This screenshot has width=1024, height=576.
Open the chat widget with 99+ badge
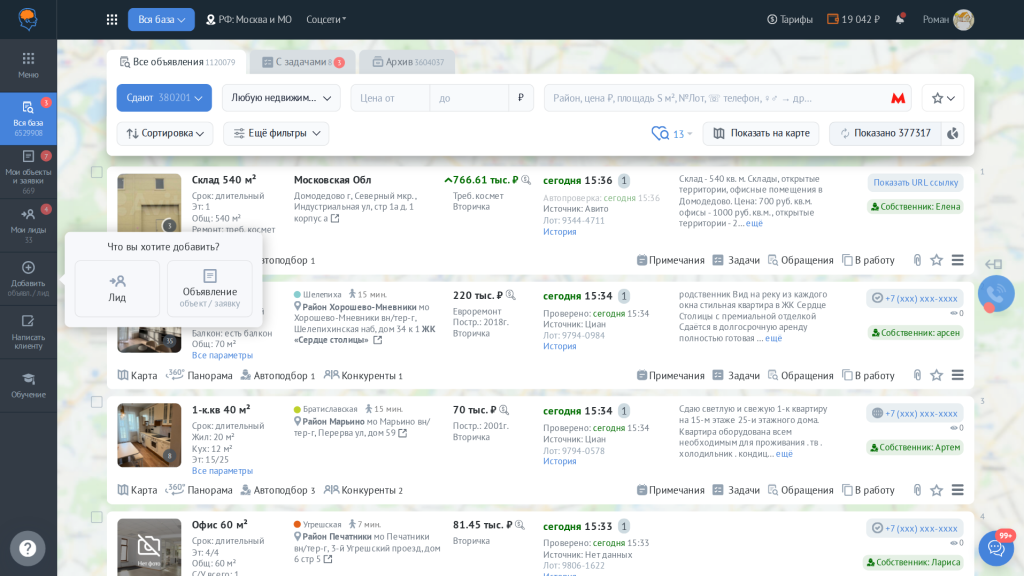[995, 548]
